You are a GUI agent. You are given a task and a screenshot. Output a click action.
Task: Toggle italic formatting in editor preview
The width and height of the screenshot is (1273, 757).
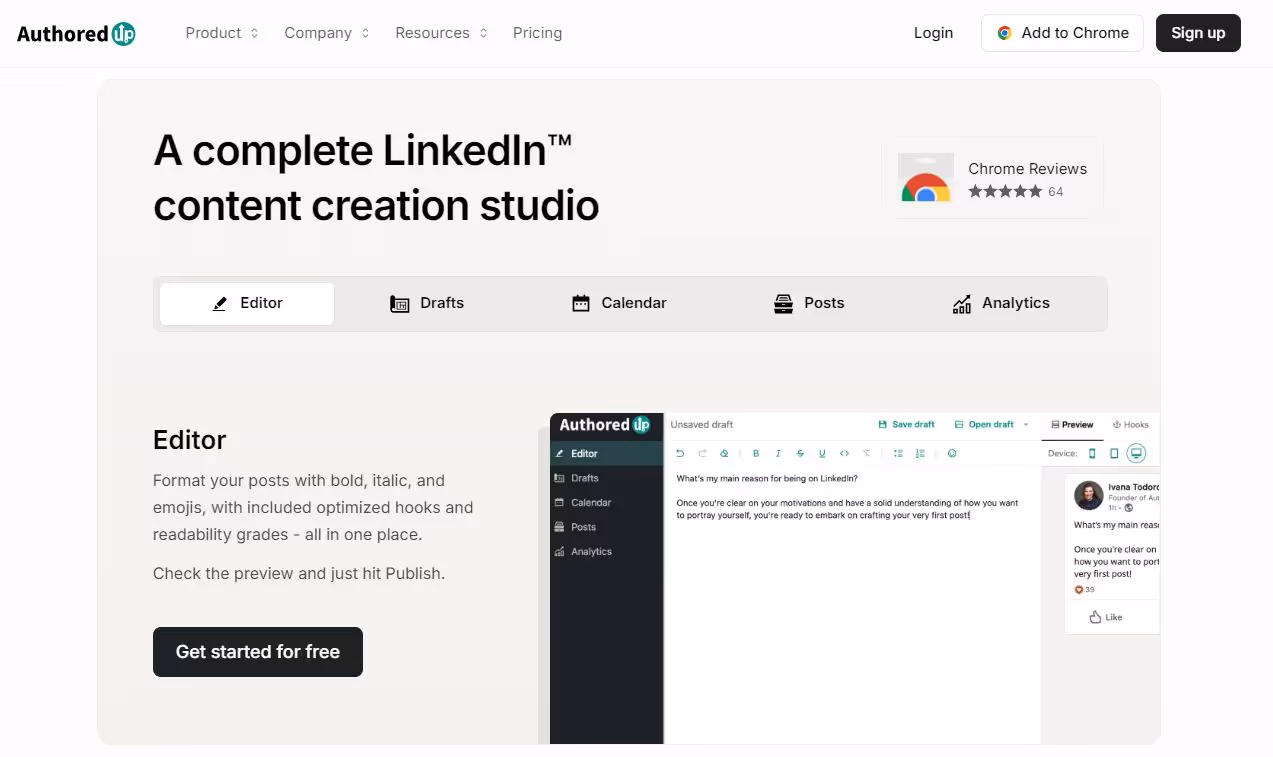click(778, 453)
